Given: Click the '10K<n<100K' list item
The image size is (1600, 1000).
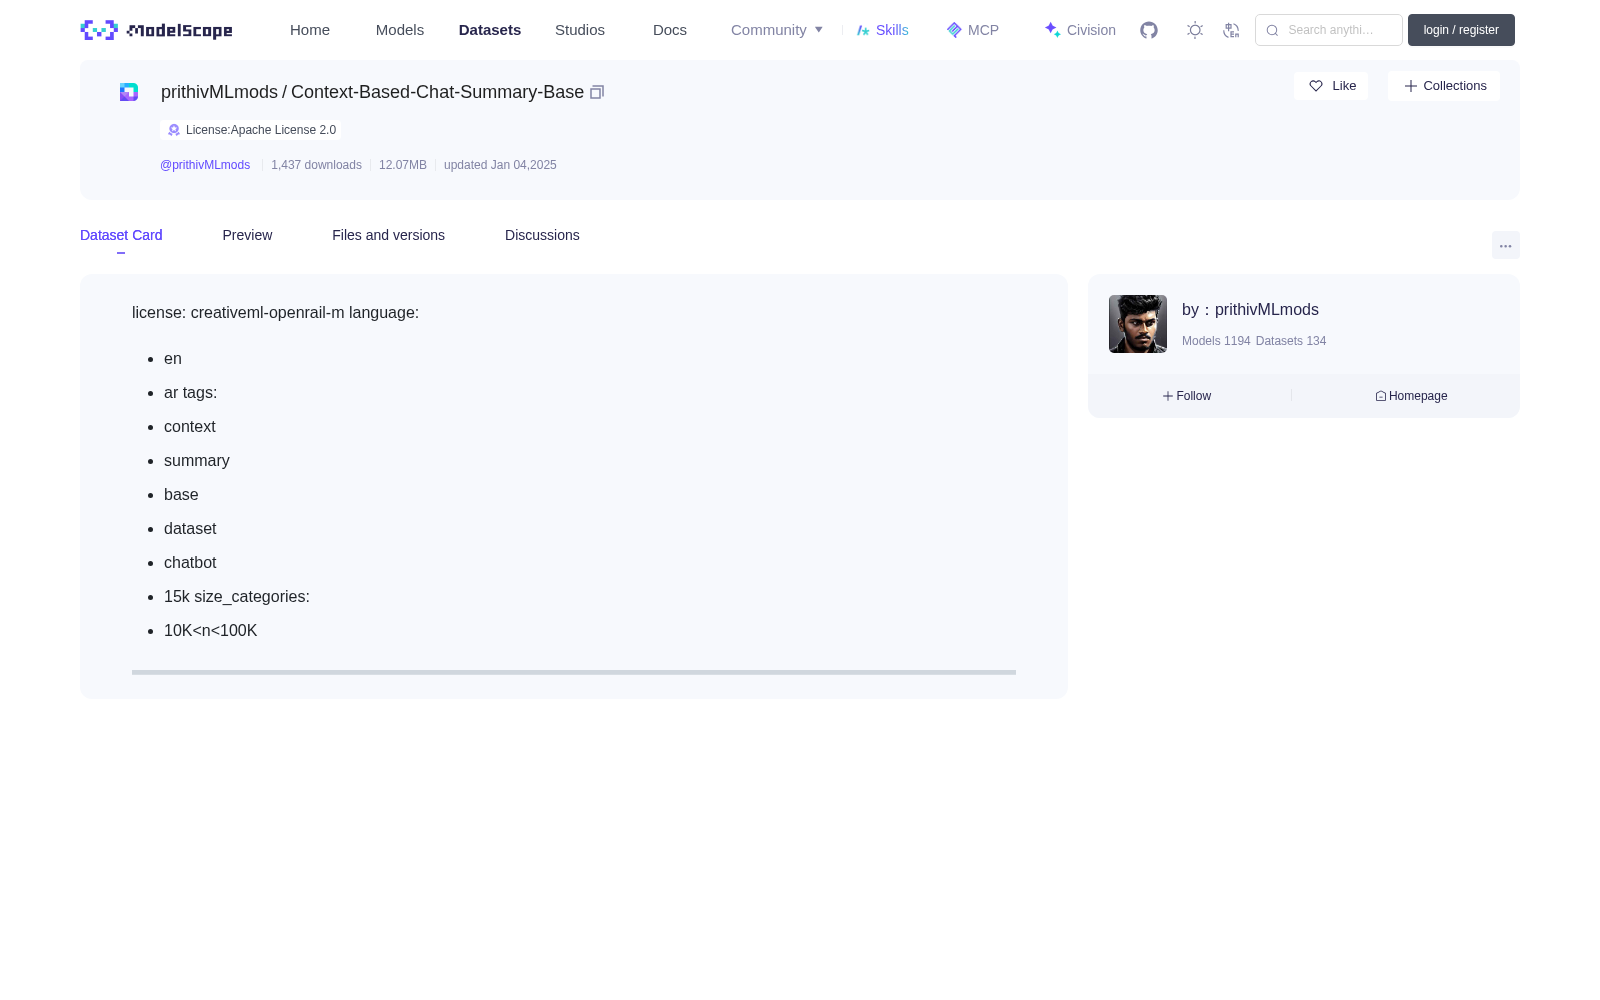Looking at the screenshot, I should (x=211, y=631).
